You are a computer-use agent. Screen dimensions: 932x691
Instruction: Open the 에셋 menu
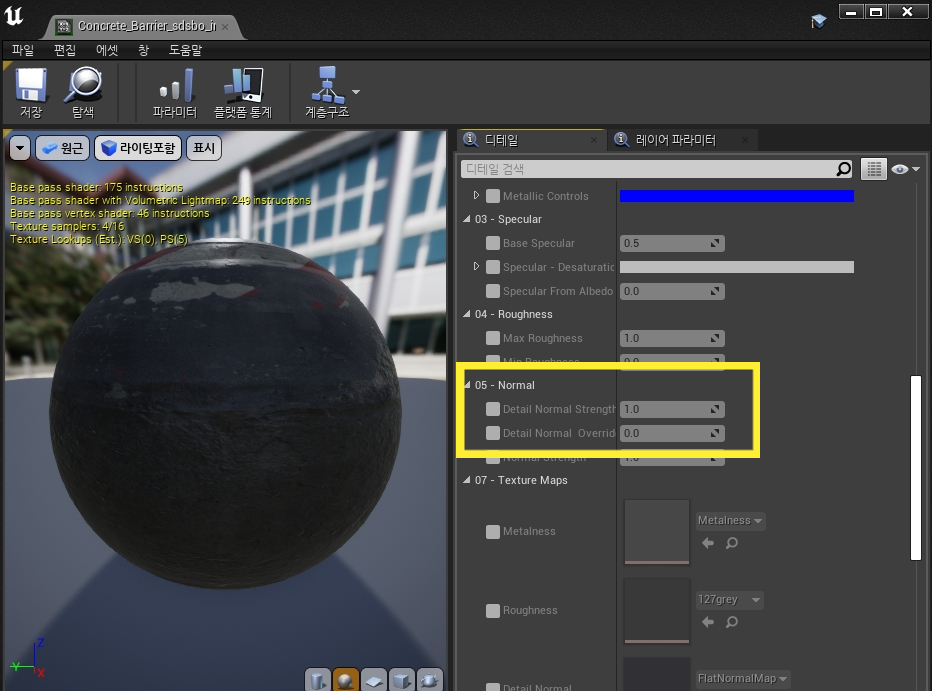click(107, 51)
